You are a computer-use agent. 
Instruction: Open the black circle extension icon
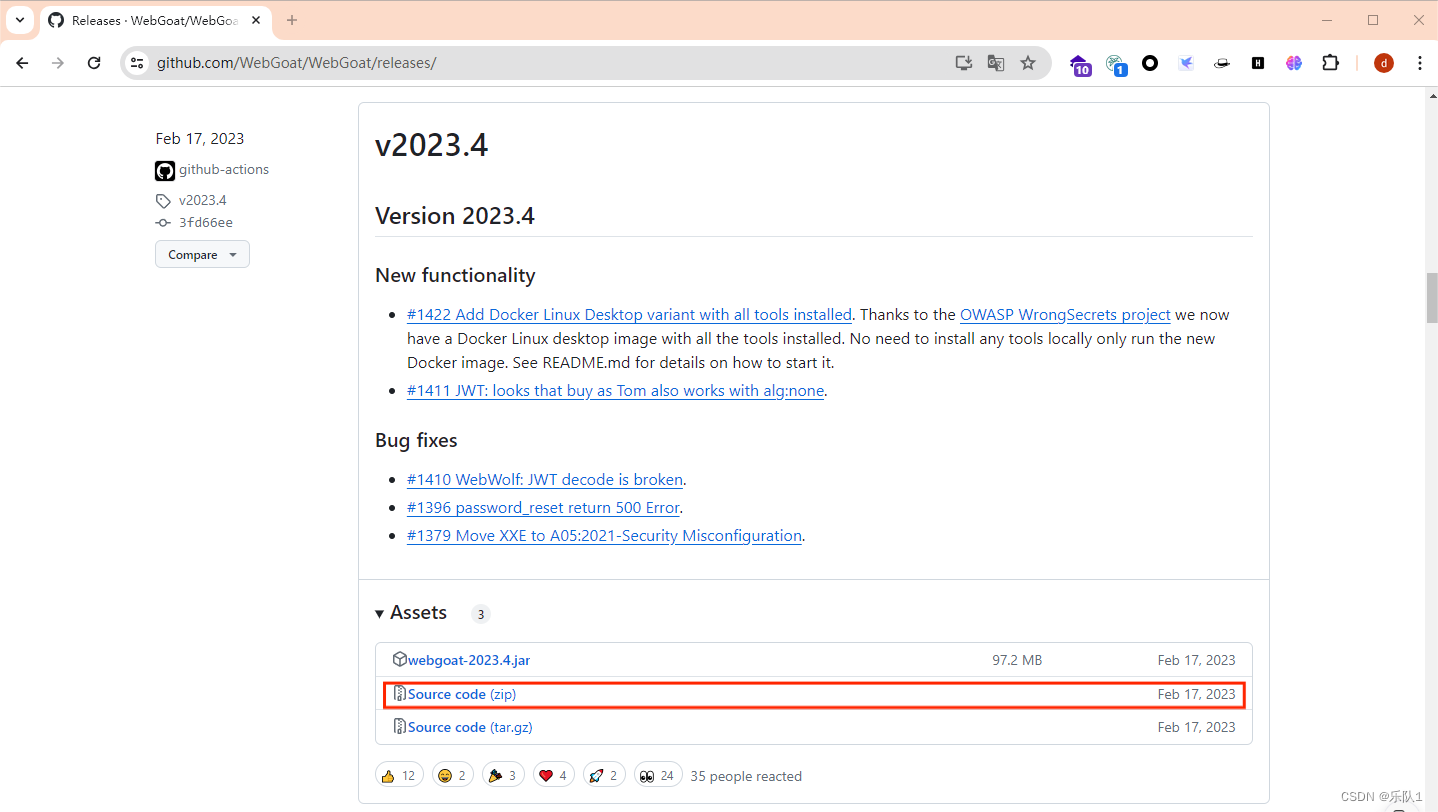[1150, 63]
